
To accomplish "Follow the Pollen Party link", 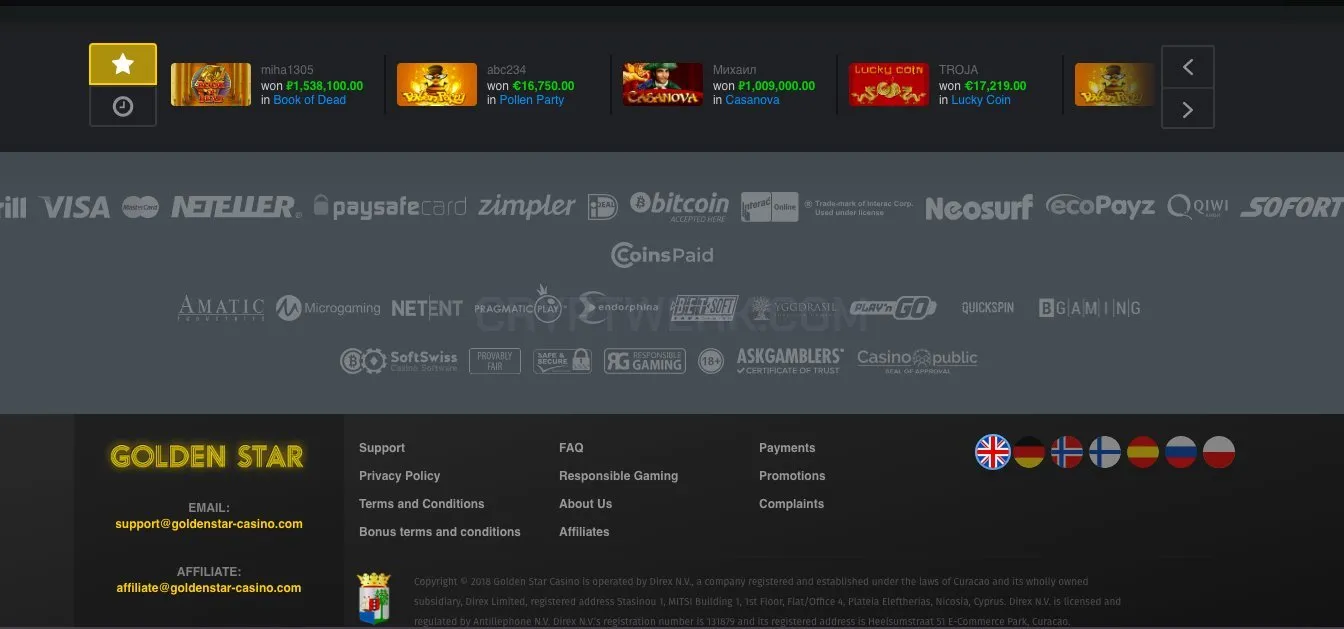I will (532, 100).
